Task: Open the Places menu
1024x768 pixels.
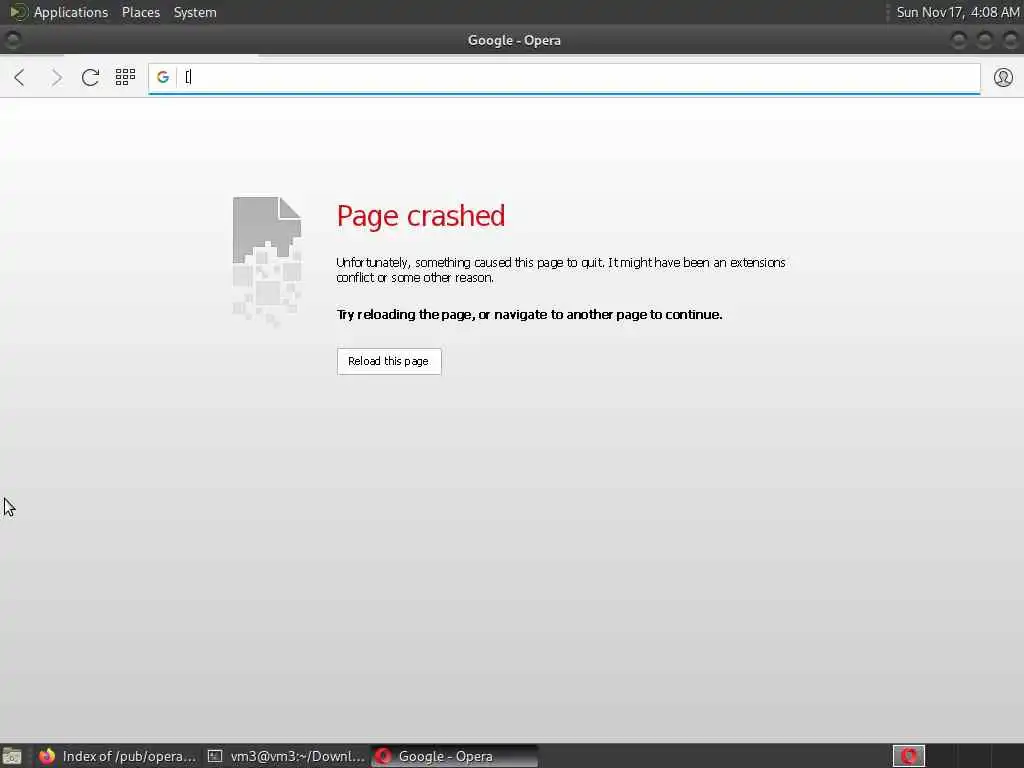Action: (140, 12)
